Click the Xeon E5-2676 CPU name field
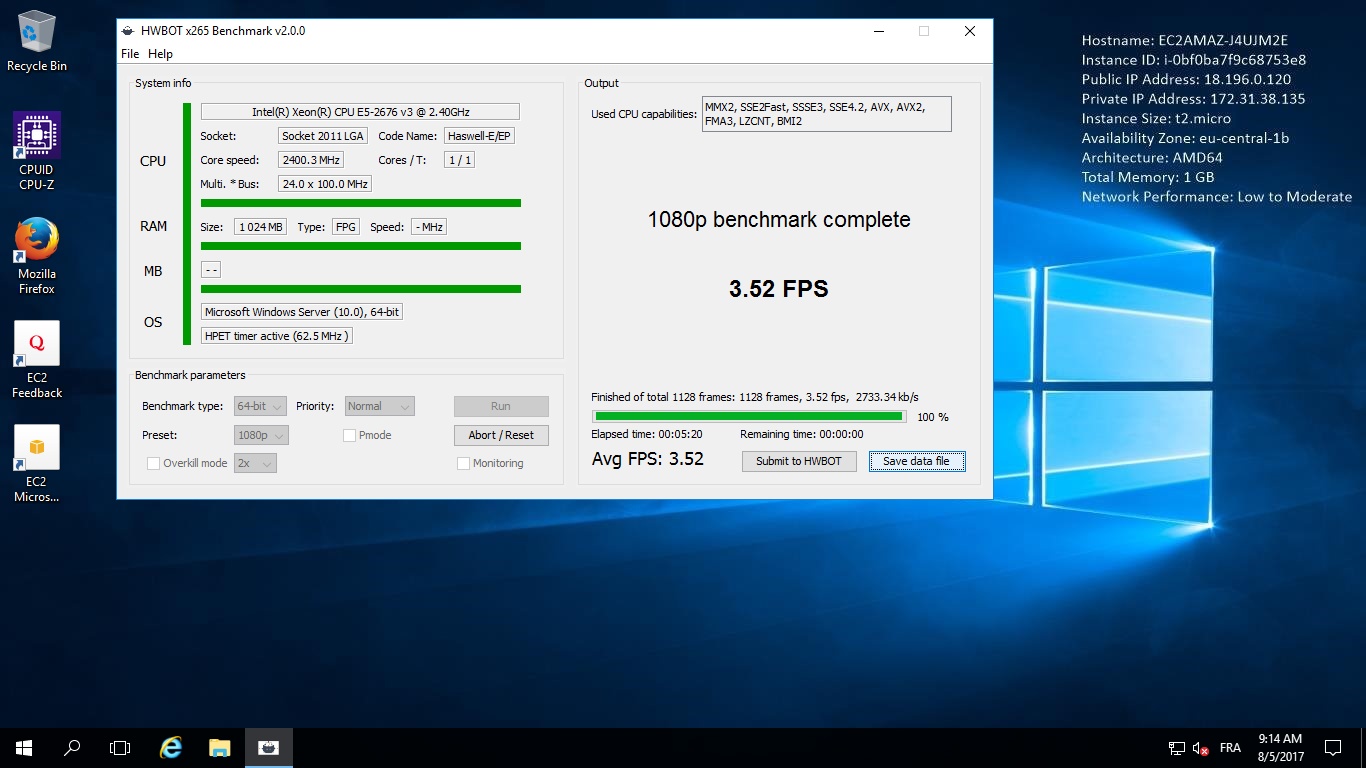The width and height of the screenshot is (1366, 768). click(x=360, y=112)
